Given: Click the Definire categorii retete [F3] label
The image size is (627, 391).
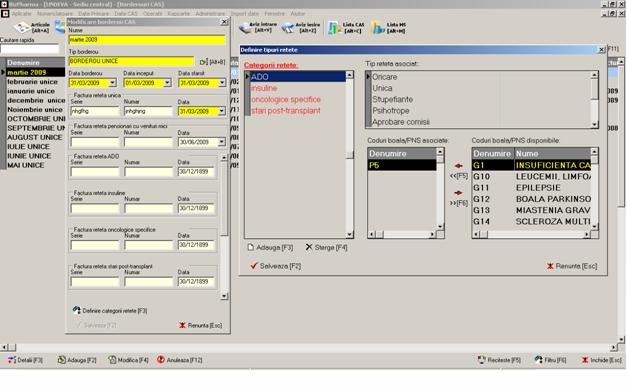Looking at the screenshot, I should pyautogui.click(x=115, y=311).
